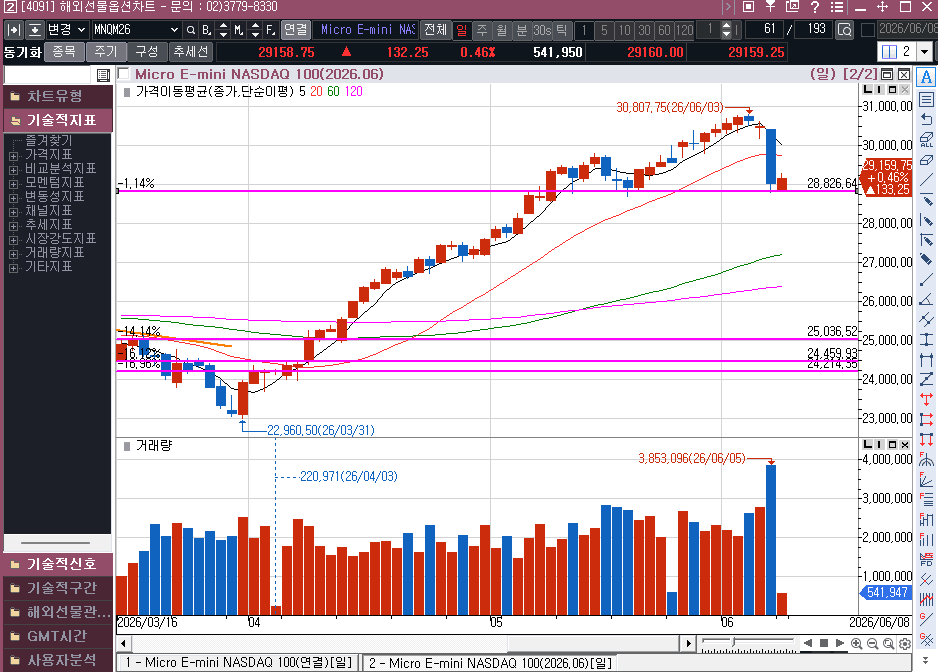Select the Gann line G tool
938x672 pixels.
926,619
